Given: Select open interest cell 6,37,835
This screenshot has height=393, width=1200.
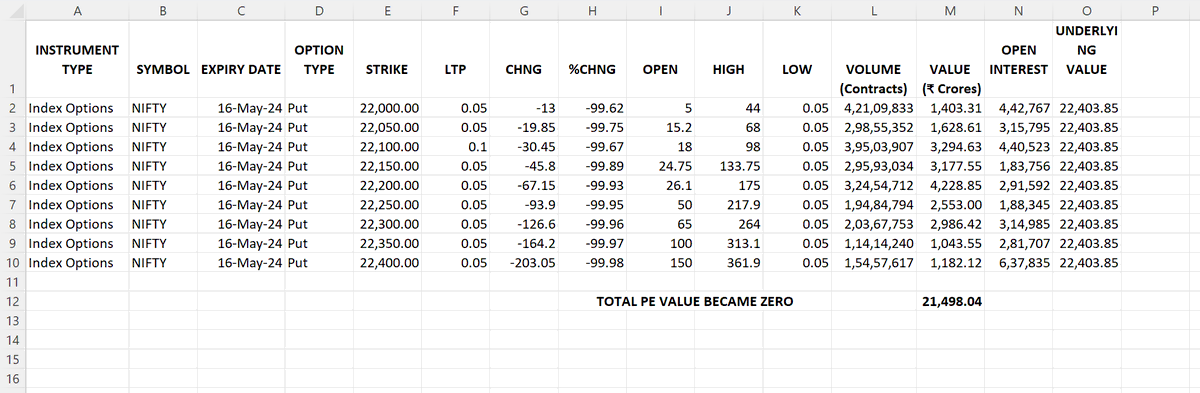Looking at the screenshot, I should (x=1019, y=262).
